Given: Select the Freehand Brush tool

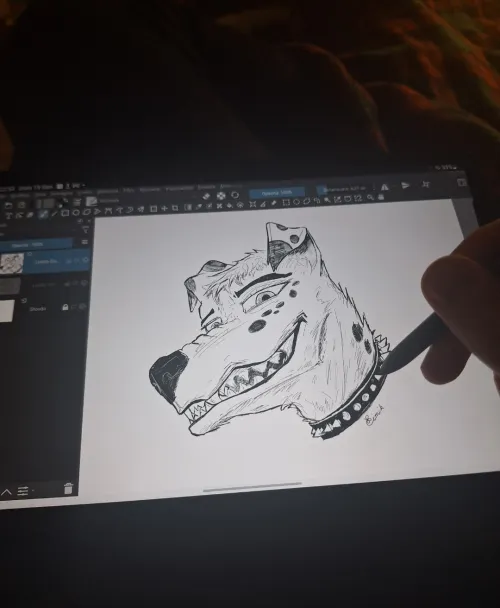Looking at the screenshot, I should pos(43,214).
